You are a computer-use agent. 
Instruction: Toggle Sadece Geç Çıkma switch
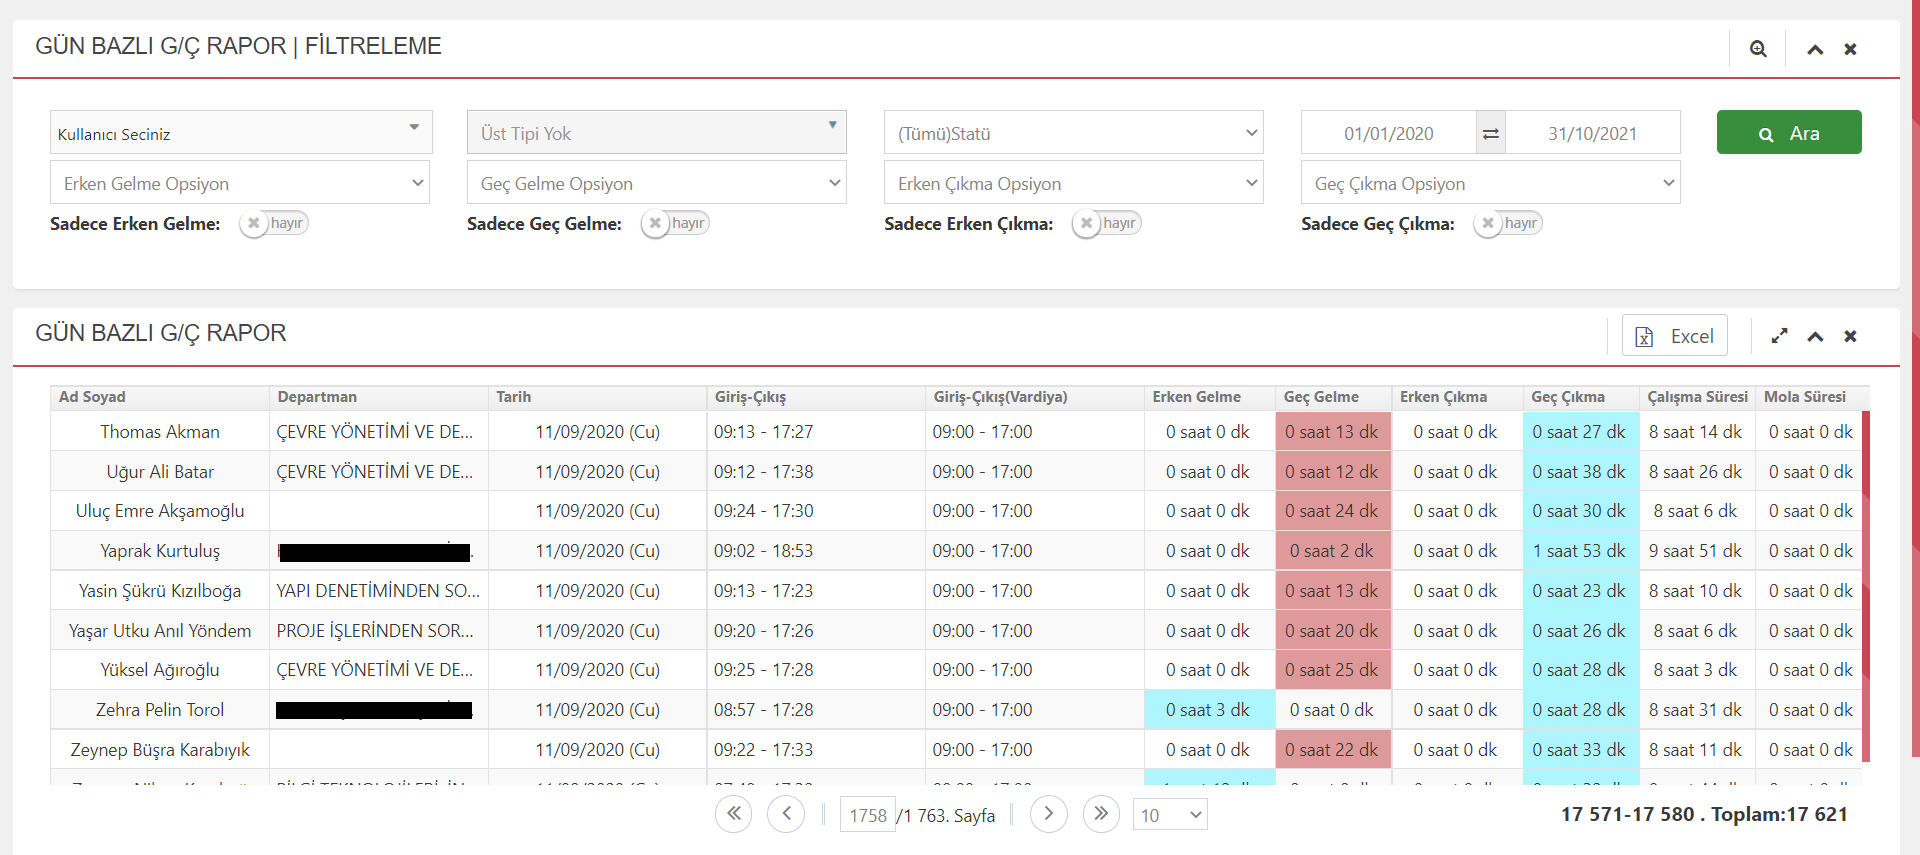pos(1507,223)
